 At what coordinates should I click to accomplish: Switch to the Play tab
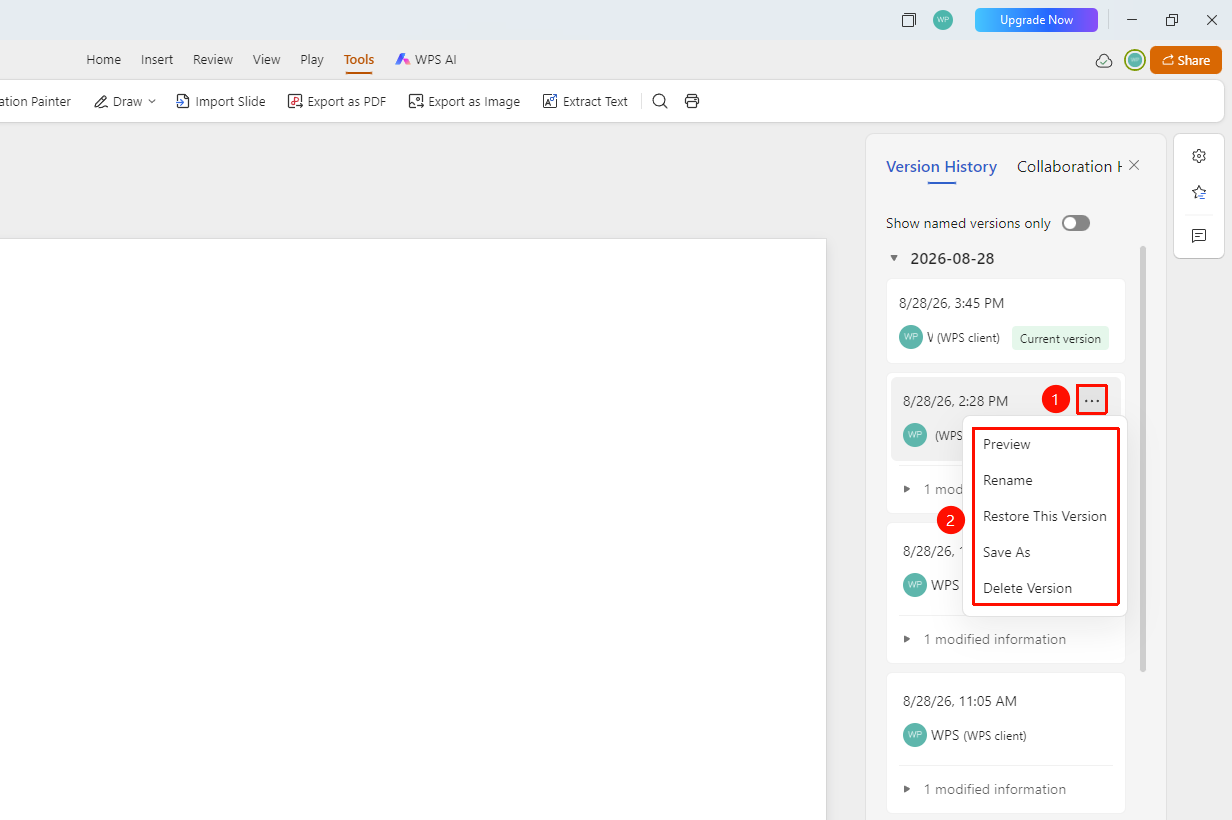[x=312, y=60]
